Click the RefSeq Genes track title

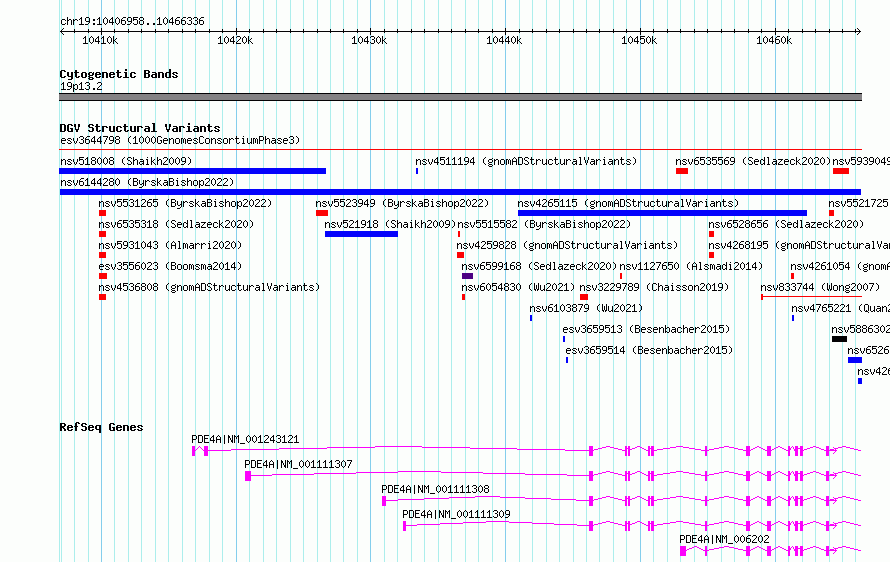click(101, 427)
